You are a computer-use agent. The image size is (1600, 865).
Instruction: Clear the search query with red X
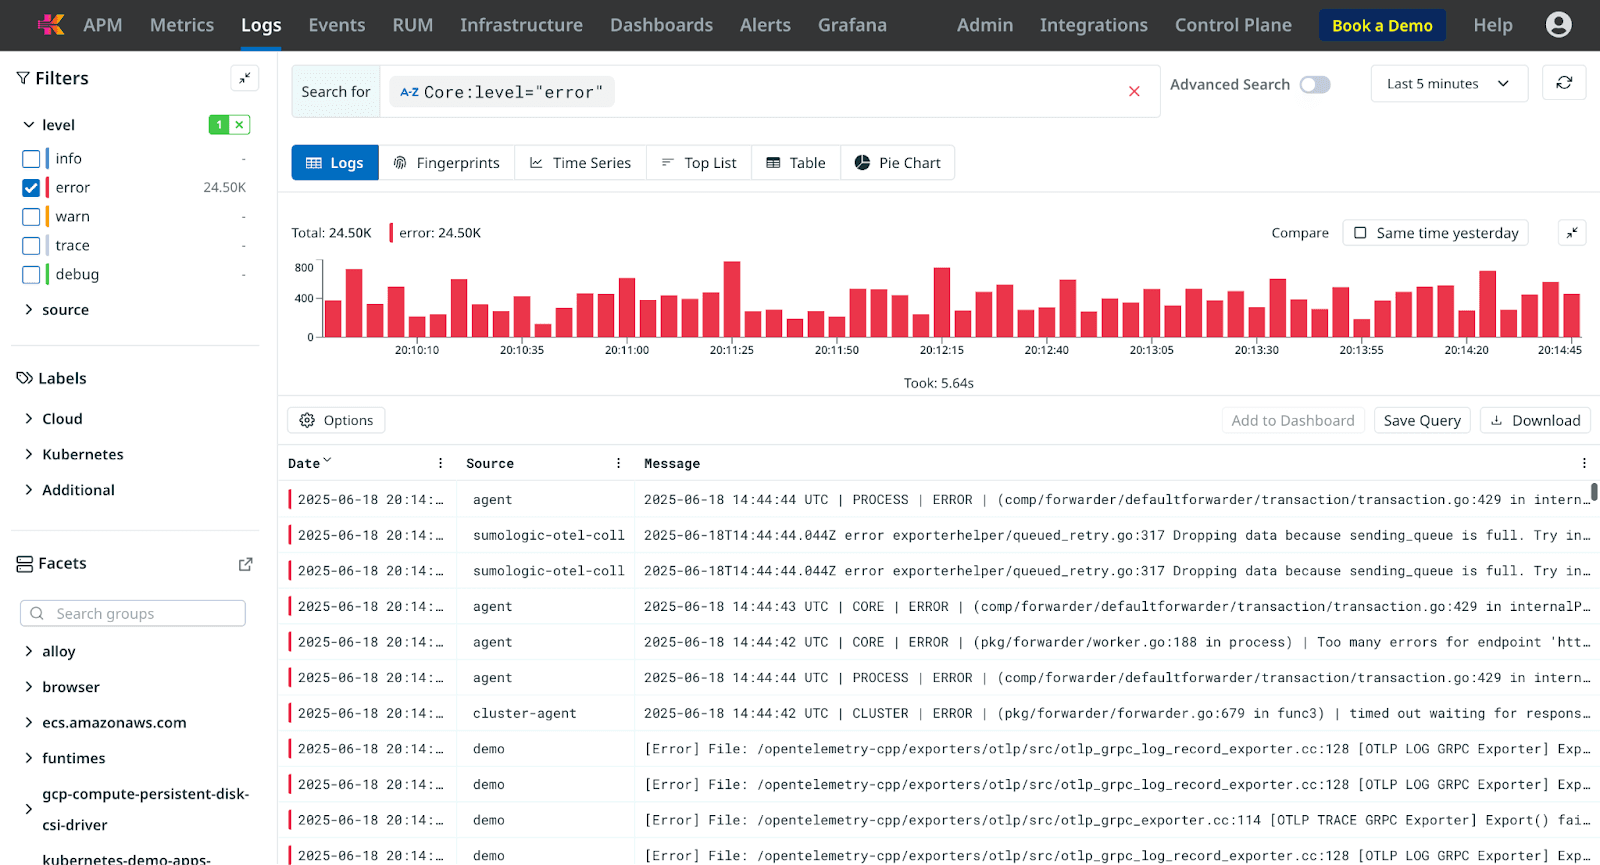click(1134, 91)
